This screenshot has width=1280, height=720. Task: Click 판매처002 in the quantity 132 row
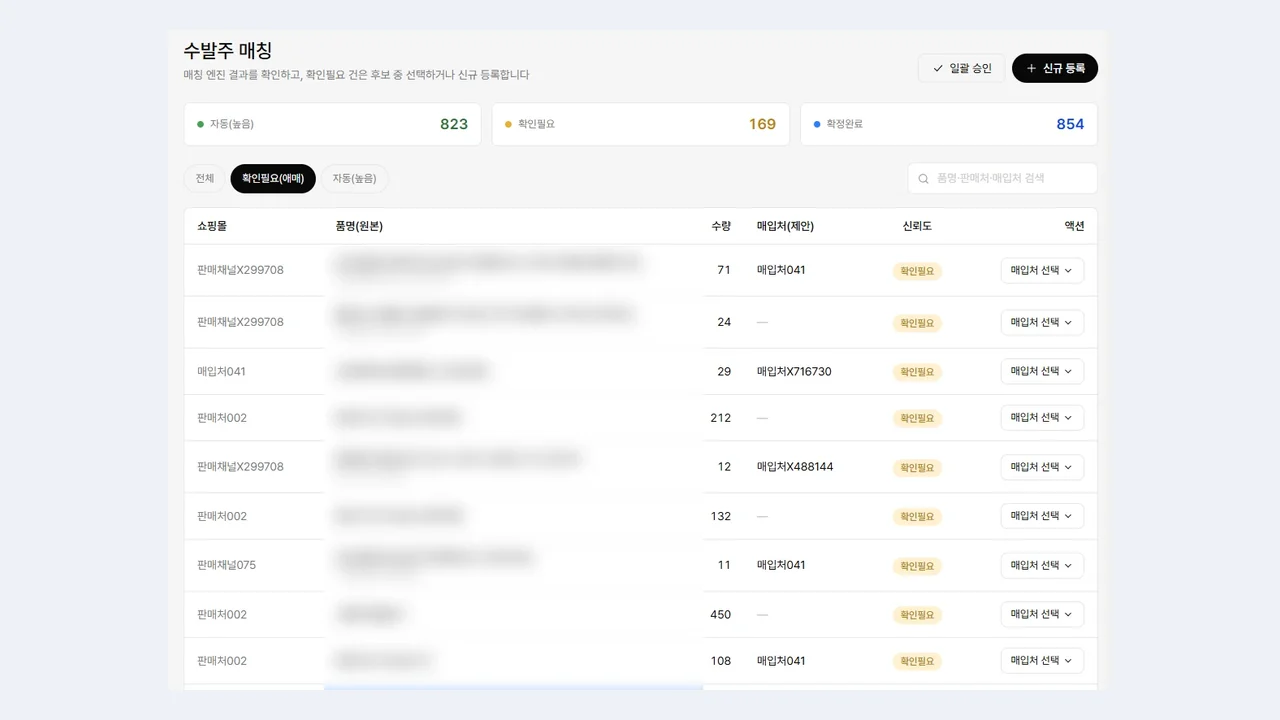(222, 516)
